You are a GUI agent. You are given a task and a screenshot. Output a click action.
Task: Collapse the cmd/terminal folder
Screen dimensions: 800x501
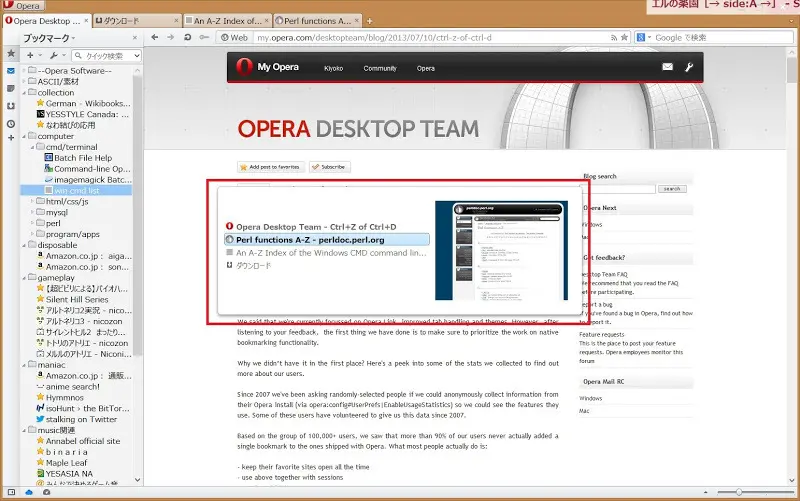point(33,147)
